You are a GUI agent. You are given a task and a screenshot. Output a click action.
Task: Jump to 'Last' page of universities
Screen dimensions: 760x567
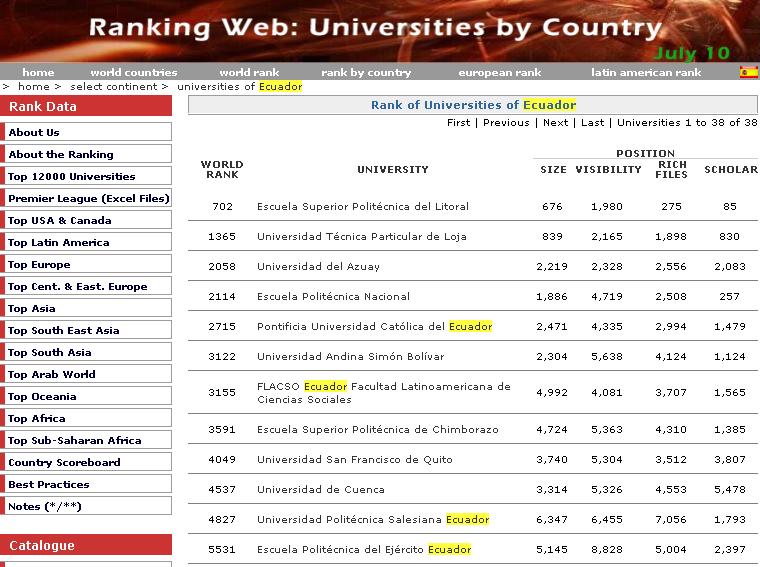[x=592, y=123]
